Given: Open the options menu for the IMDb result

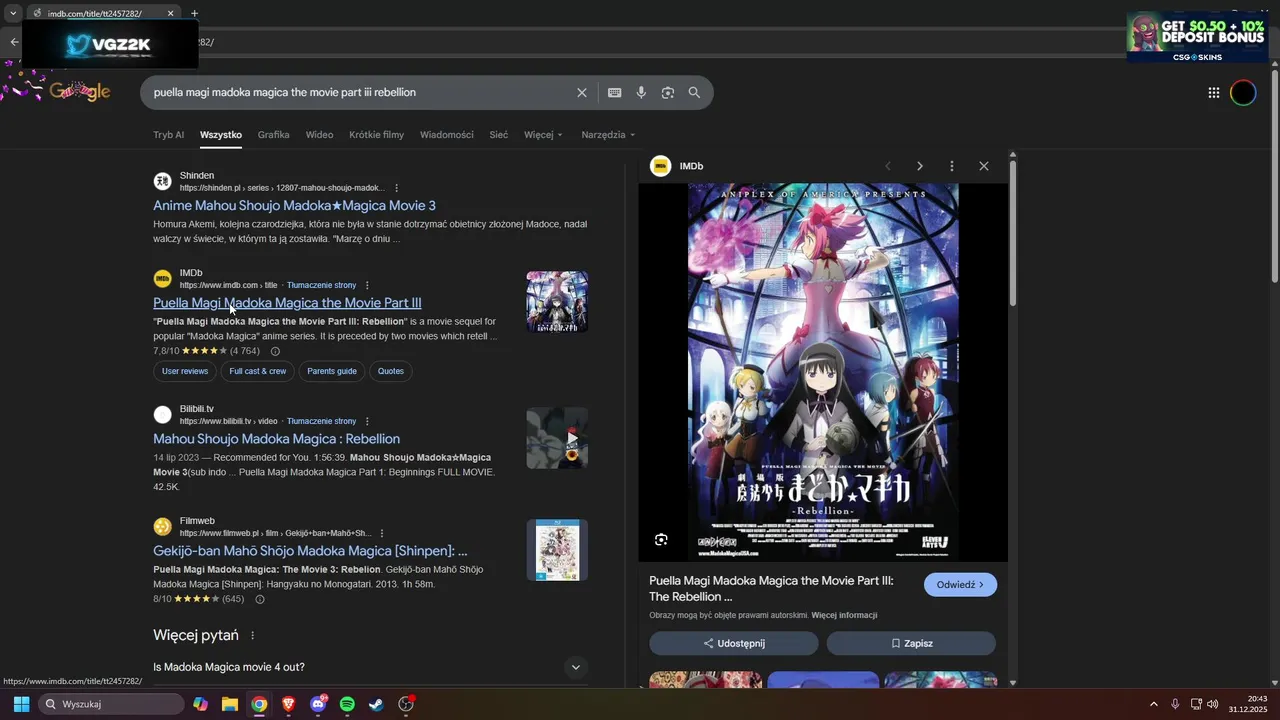Looking at the screenshot, I should tap(367, 285).
